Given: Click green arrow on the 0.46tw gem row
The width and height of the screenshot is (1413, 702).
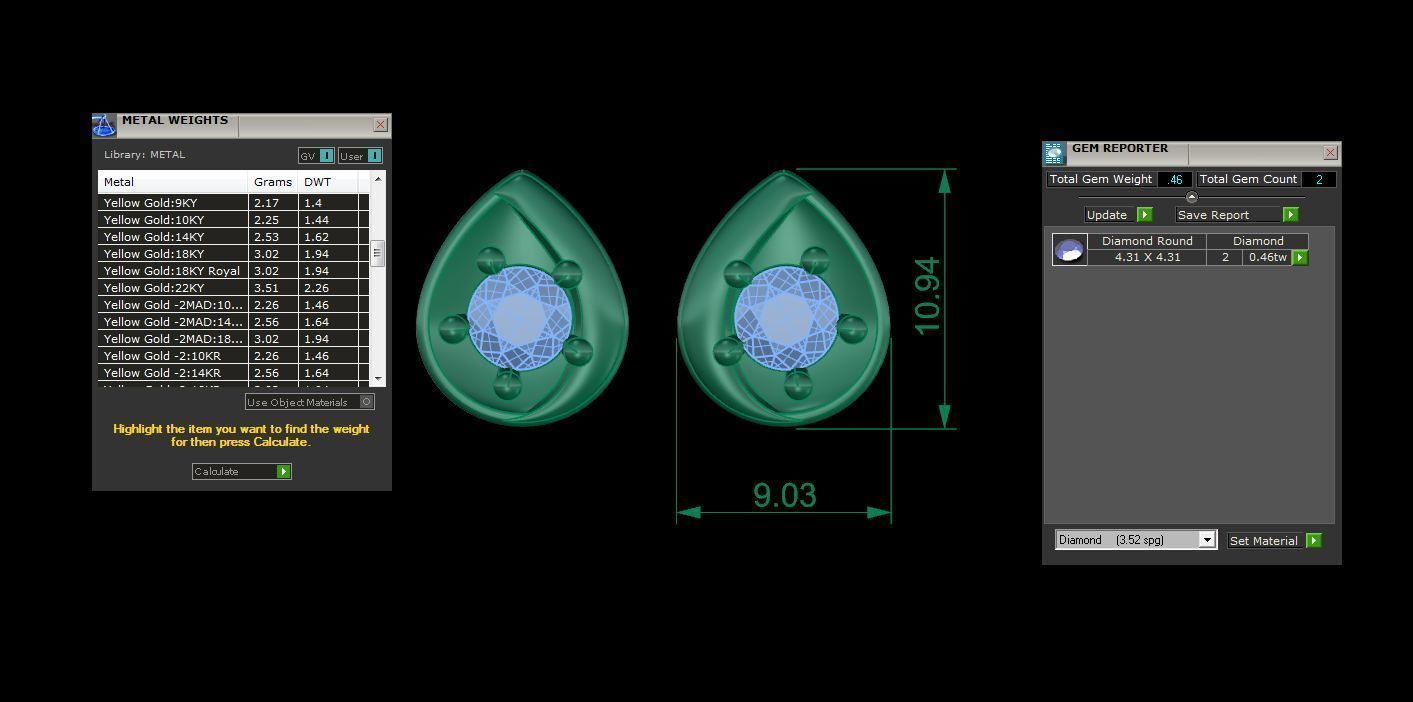Looking at the screenshot, I should 1300,257.
